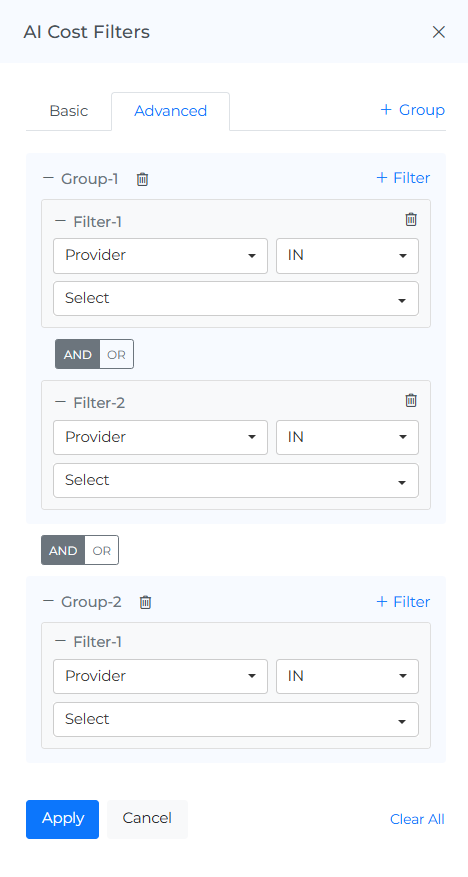Apply the cost filters
Viewport: 468px width, 877px height.
[63, 819]
